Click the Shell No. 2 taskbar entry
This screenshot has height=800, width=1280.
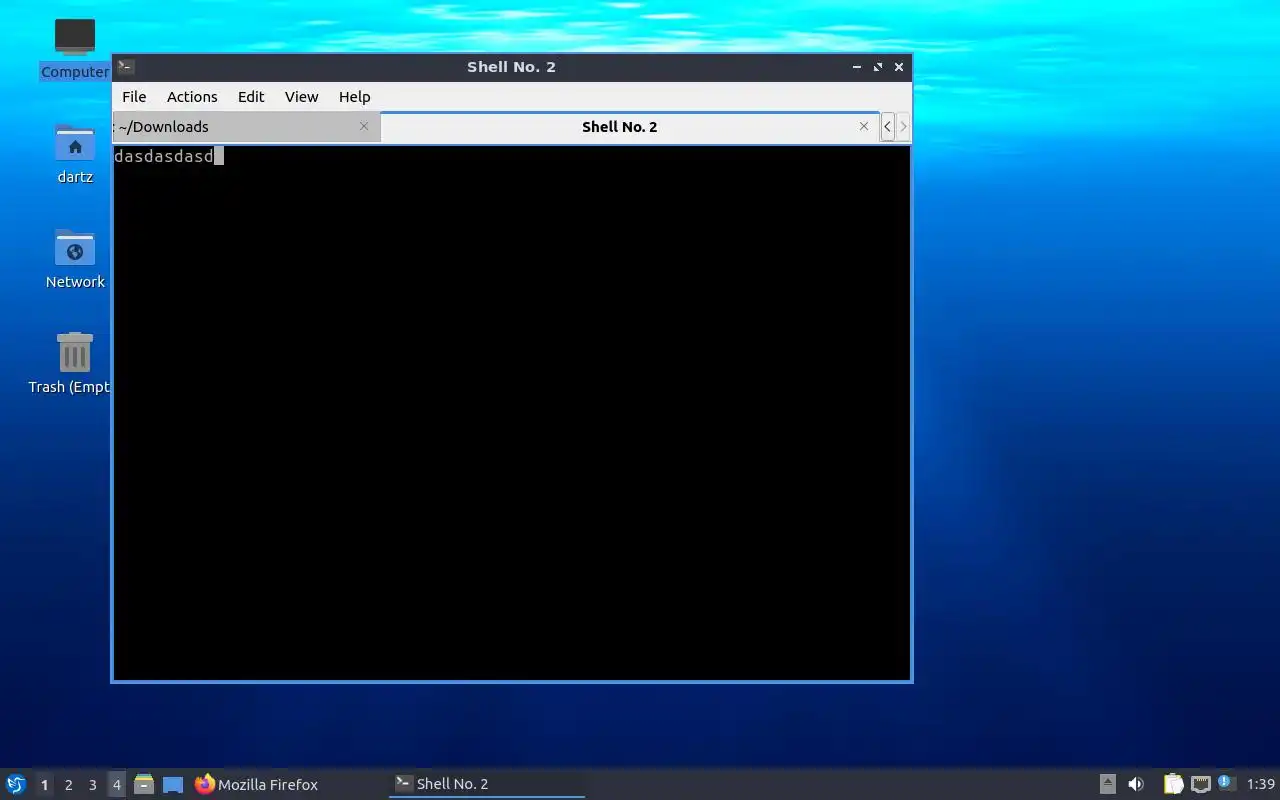pyautogui.click(x=487, y=784)
